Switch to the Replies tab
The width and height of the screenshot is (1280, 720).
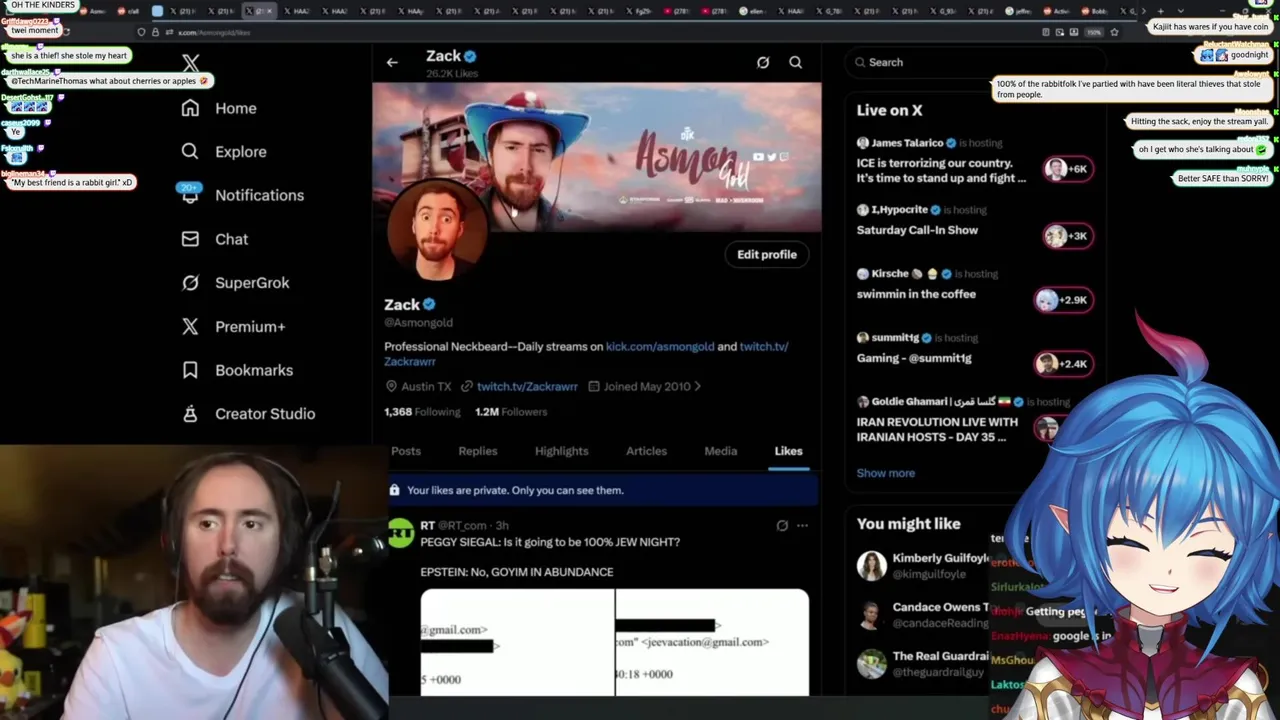tap(478, 451)
